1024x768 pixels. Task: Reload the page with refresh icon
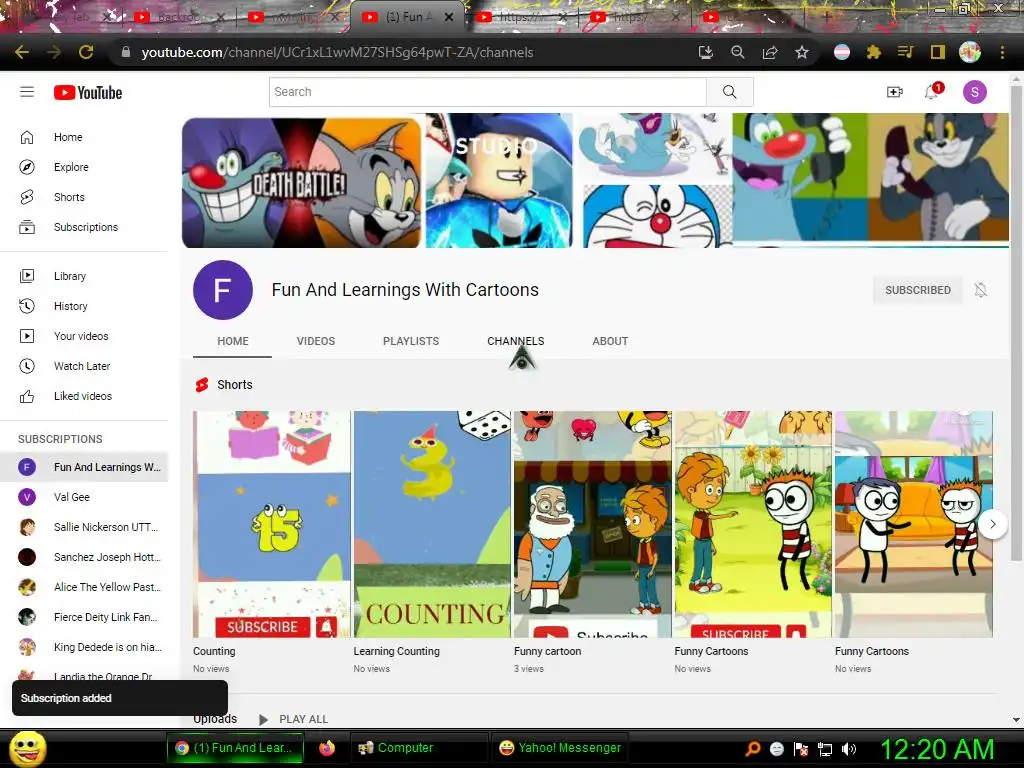[86, 52]
